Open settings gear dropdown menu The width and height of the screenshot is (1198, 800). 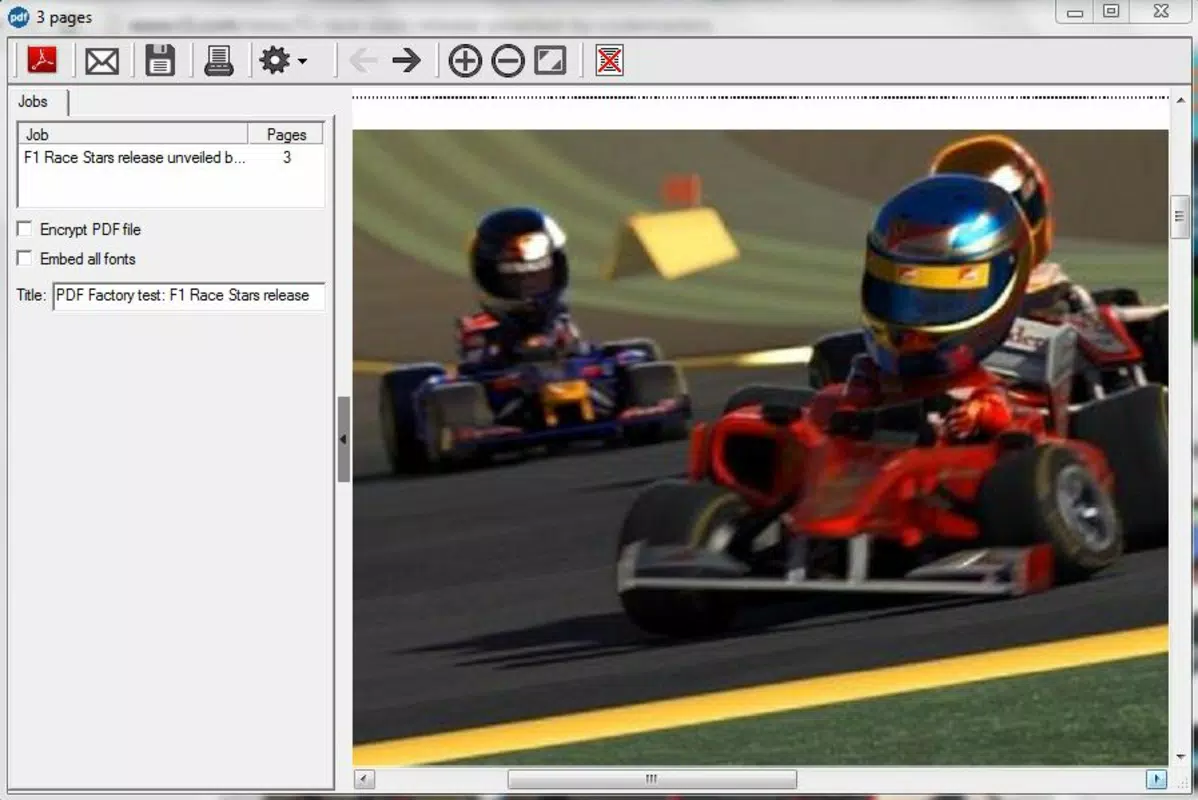click(283, 60)
